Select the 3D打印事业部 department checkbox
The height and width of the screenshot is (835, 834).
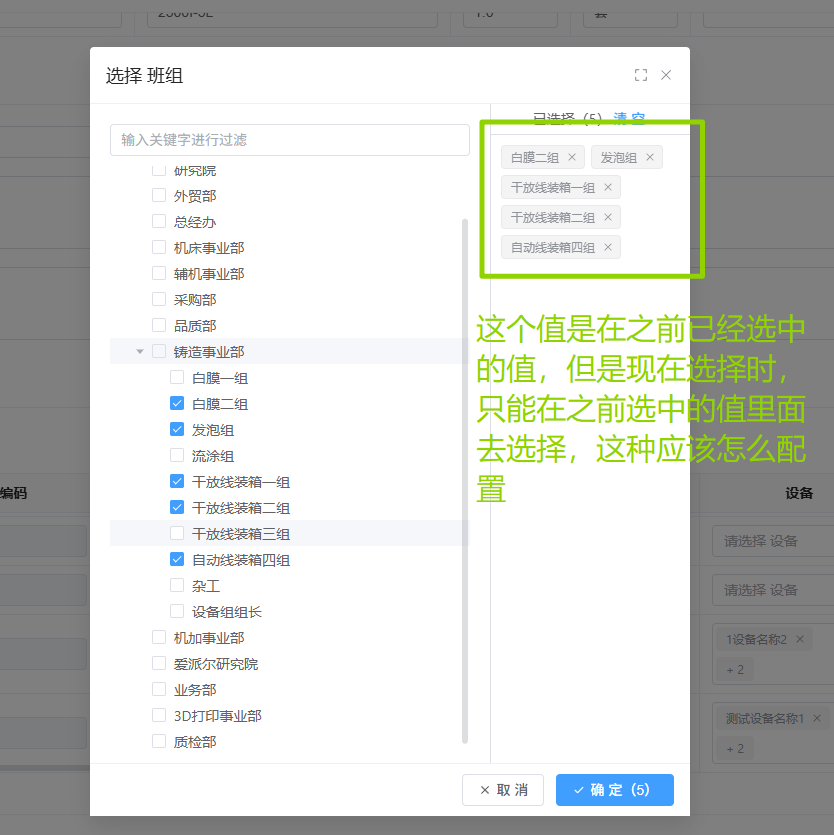pos(159,716)
